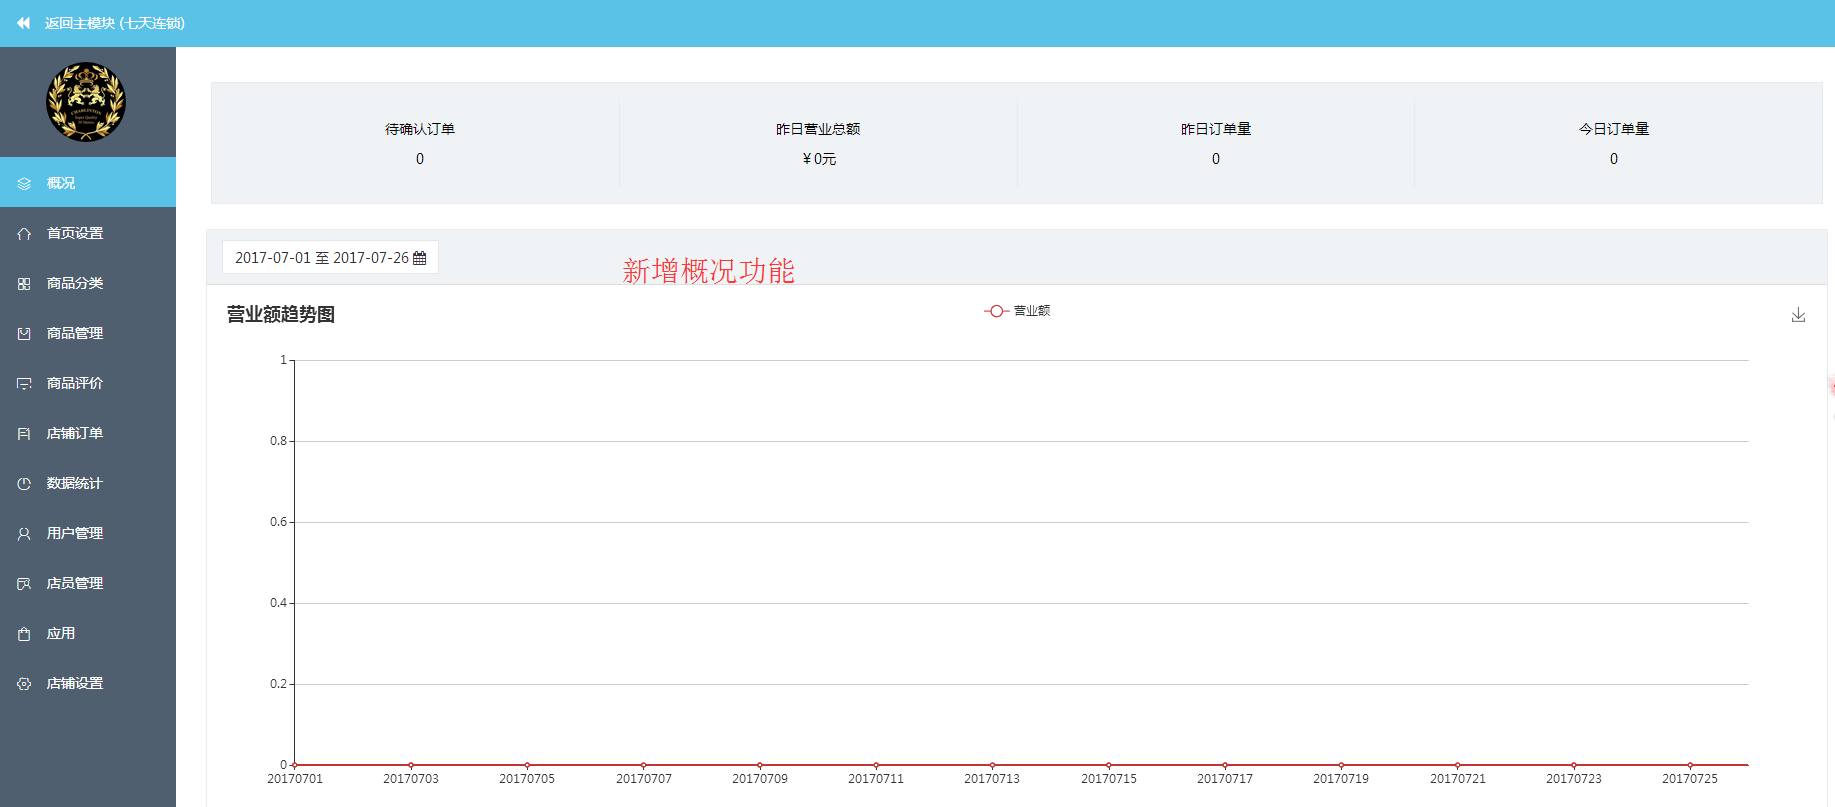Click the ¥0元 value
Image resolution: width=1835 pixels, height=807 pixels.
pyautogui.click(x=819, y=159)
